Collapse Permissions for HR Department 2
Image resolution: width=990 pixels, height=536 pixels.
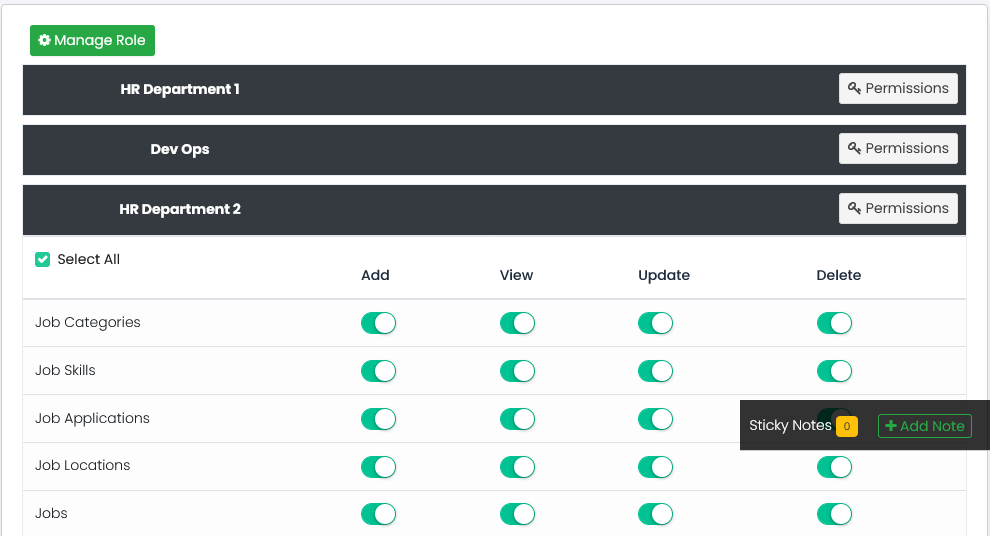pos(897,208)
